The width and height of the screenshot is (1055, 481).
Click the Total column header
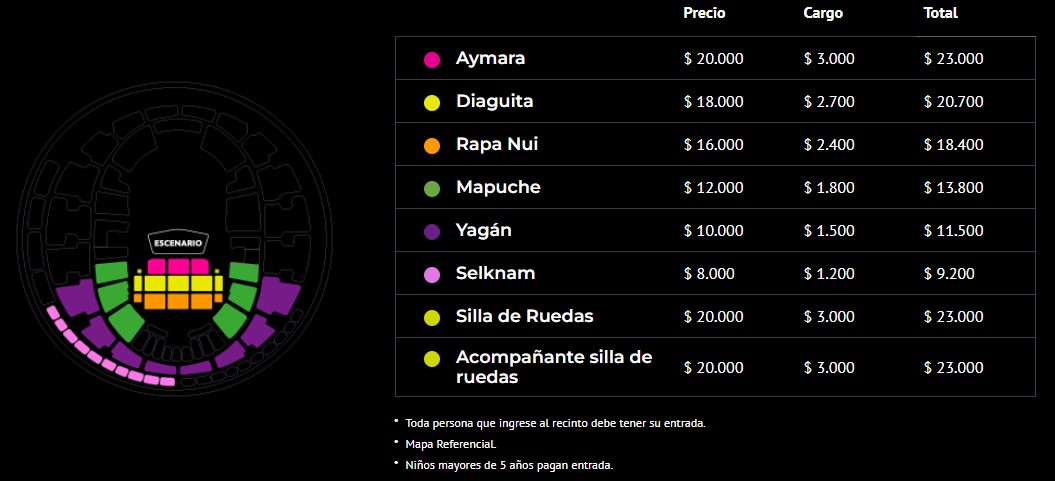coord(941,13)
